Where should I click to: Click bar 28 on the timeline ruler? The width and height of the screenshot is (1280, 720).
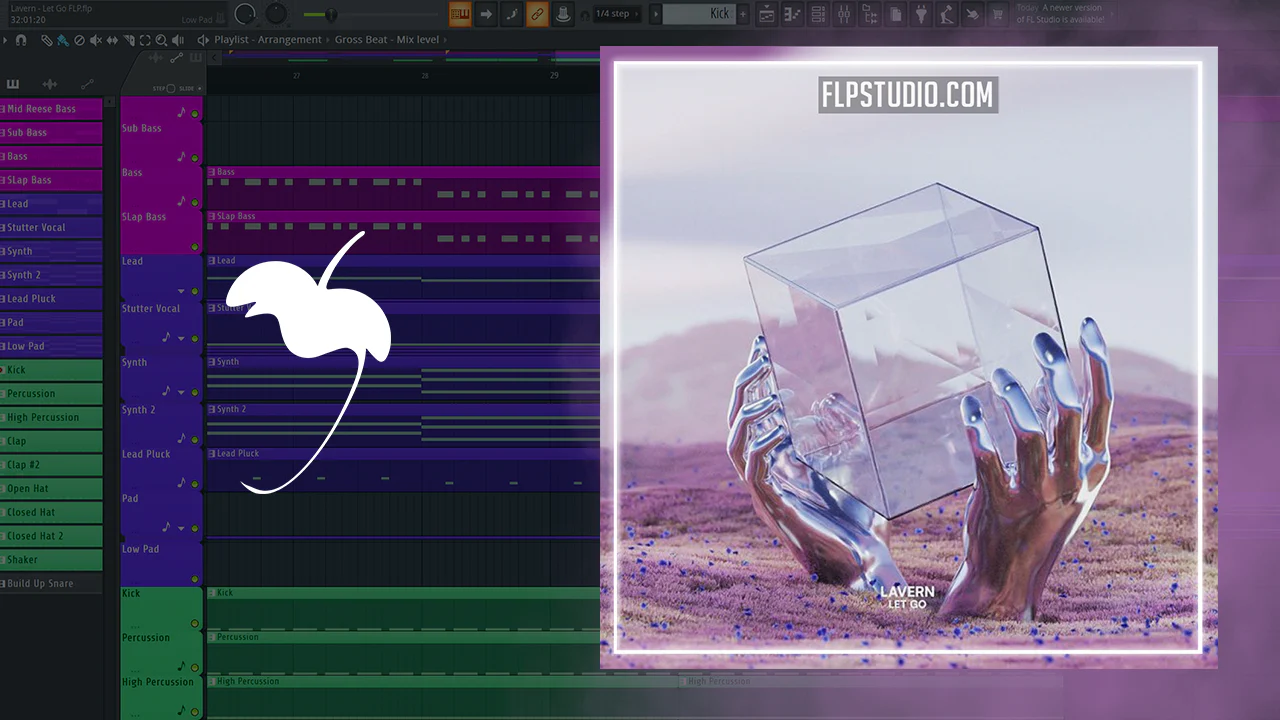coord(425,76)
